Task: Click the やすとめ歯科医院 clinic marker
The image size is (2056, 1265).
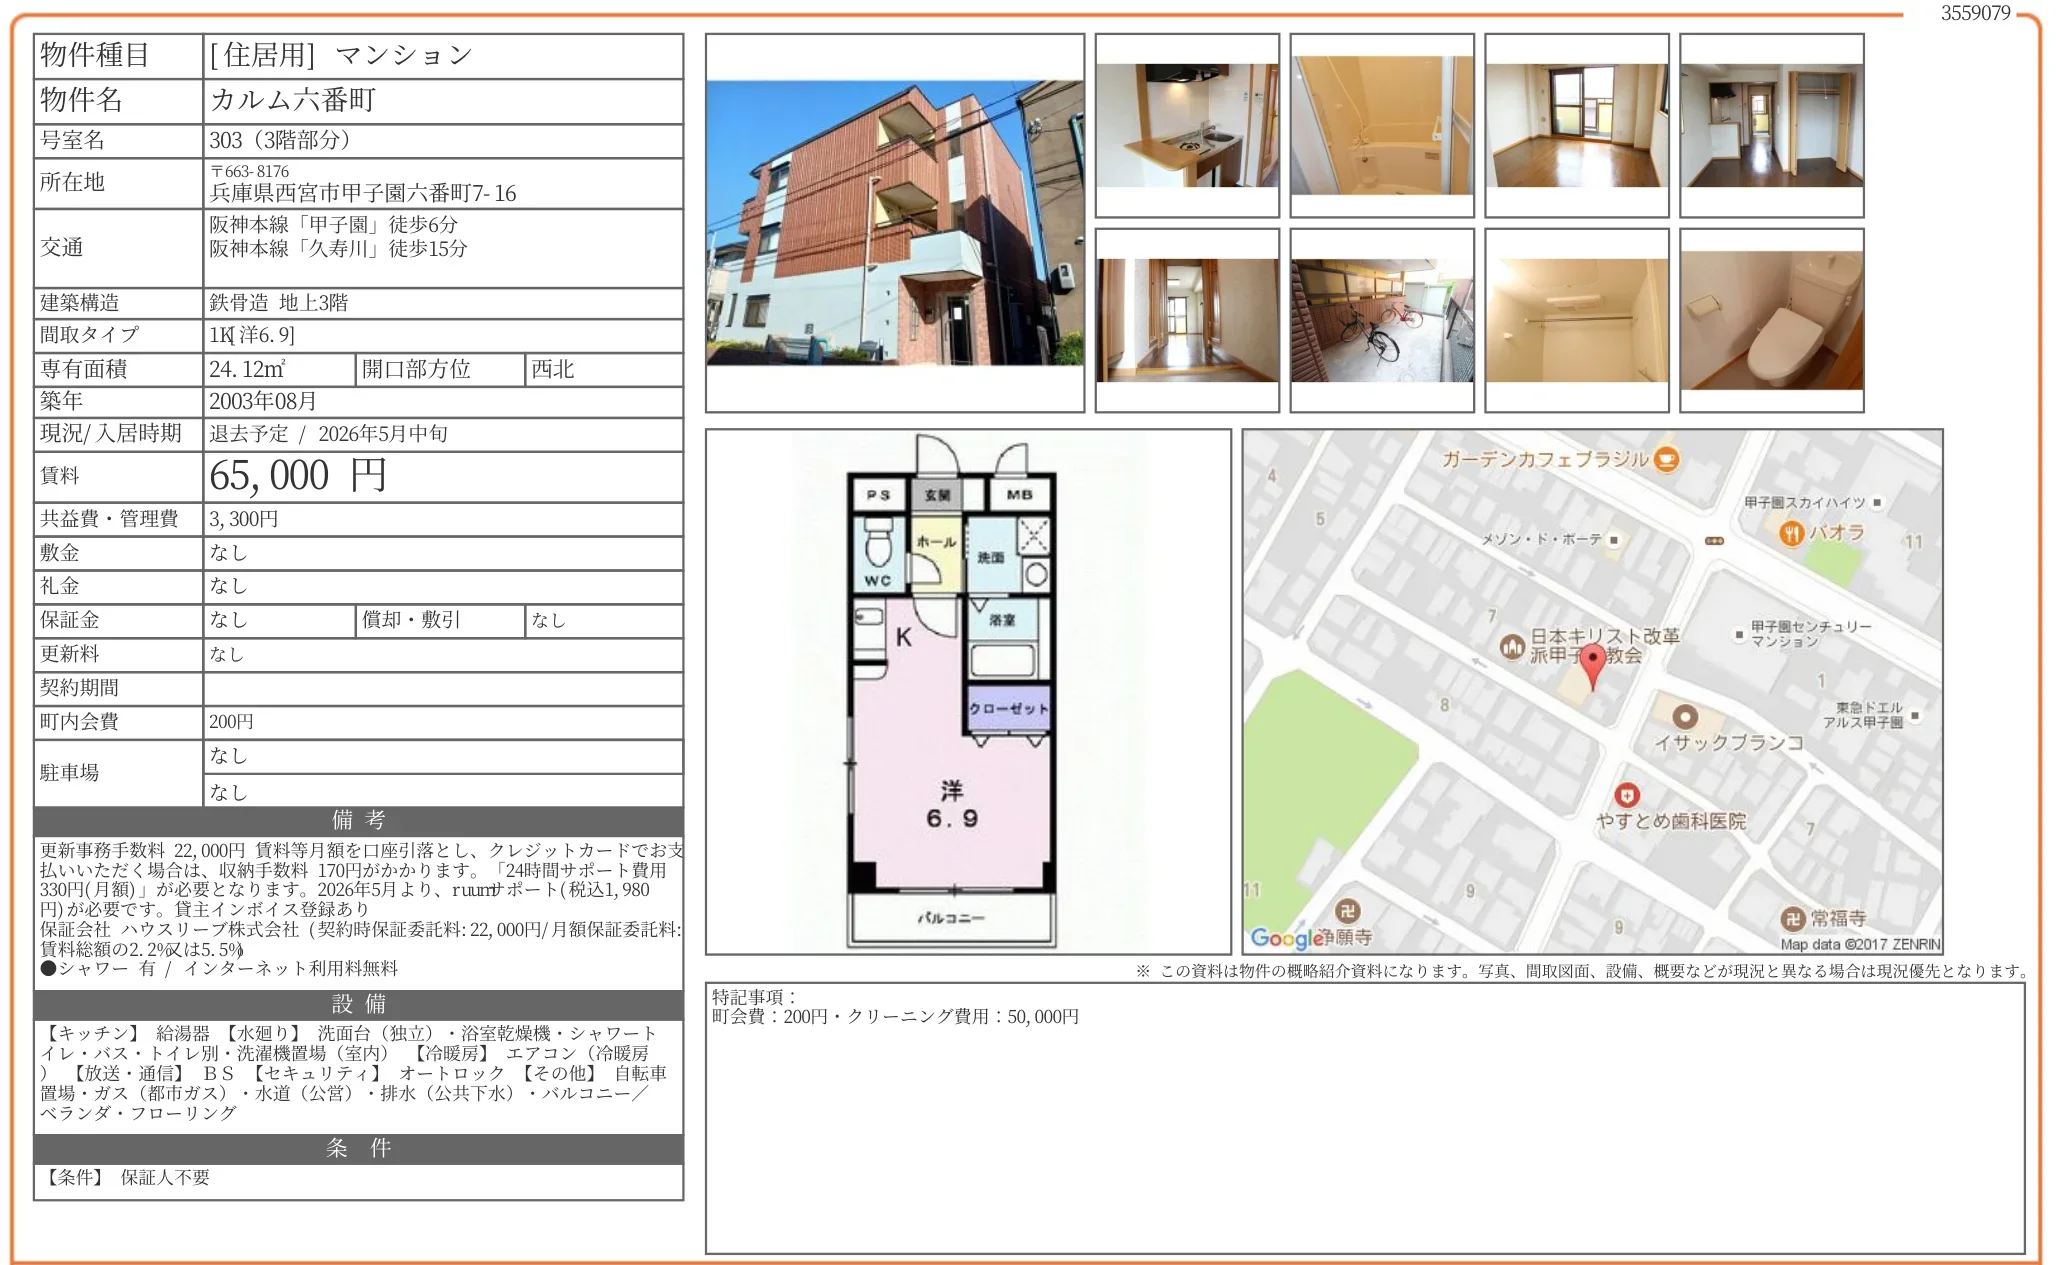Action: pyautogui.click(x=1627, y=795)
